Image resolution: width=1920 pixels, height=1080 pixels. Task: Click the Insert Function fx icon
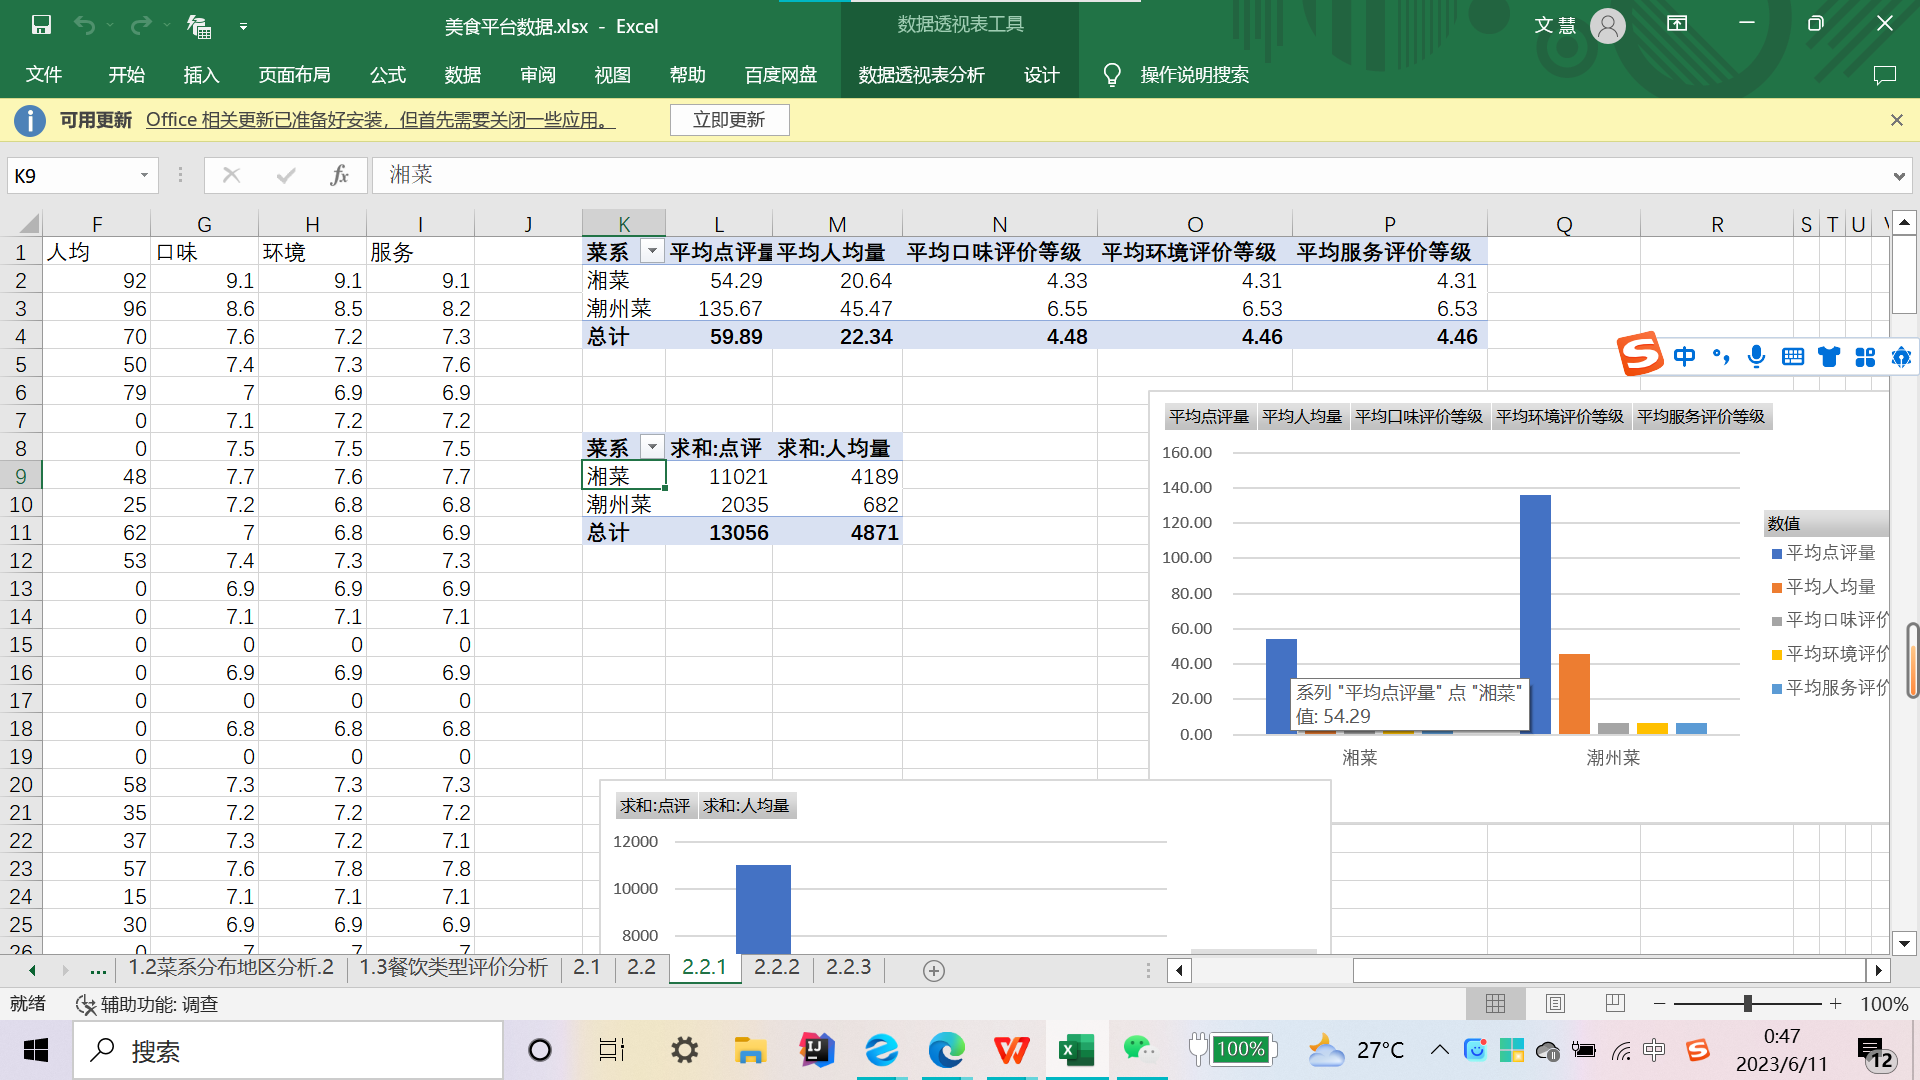click(339, 175)
